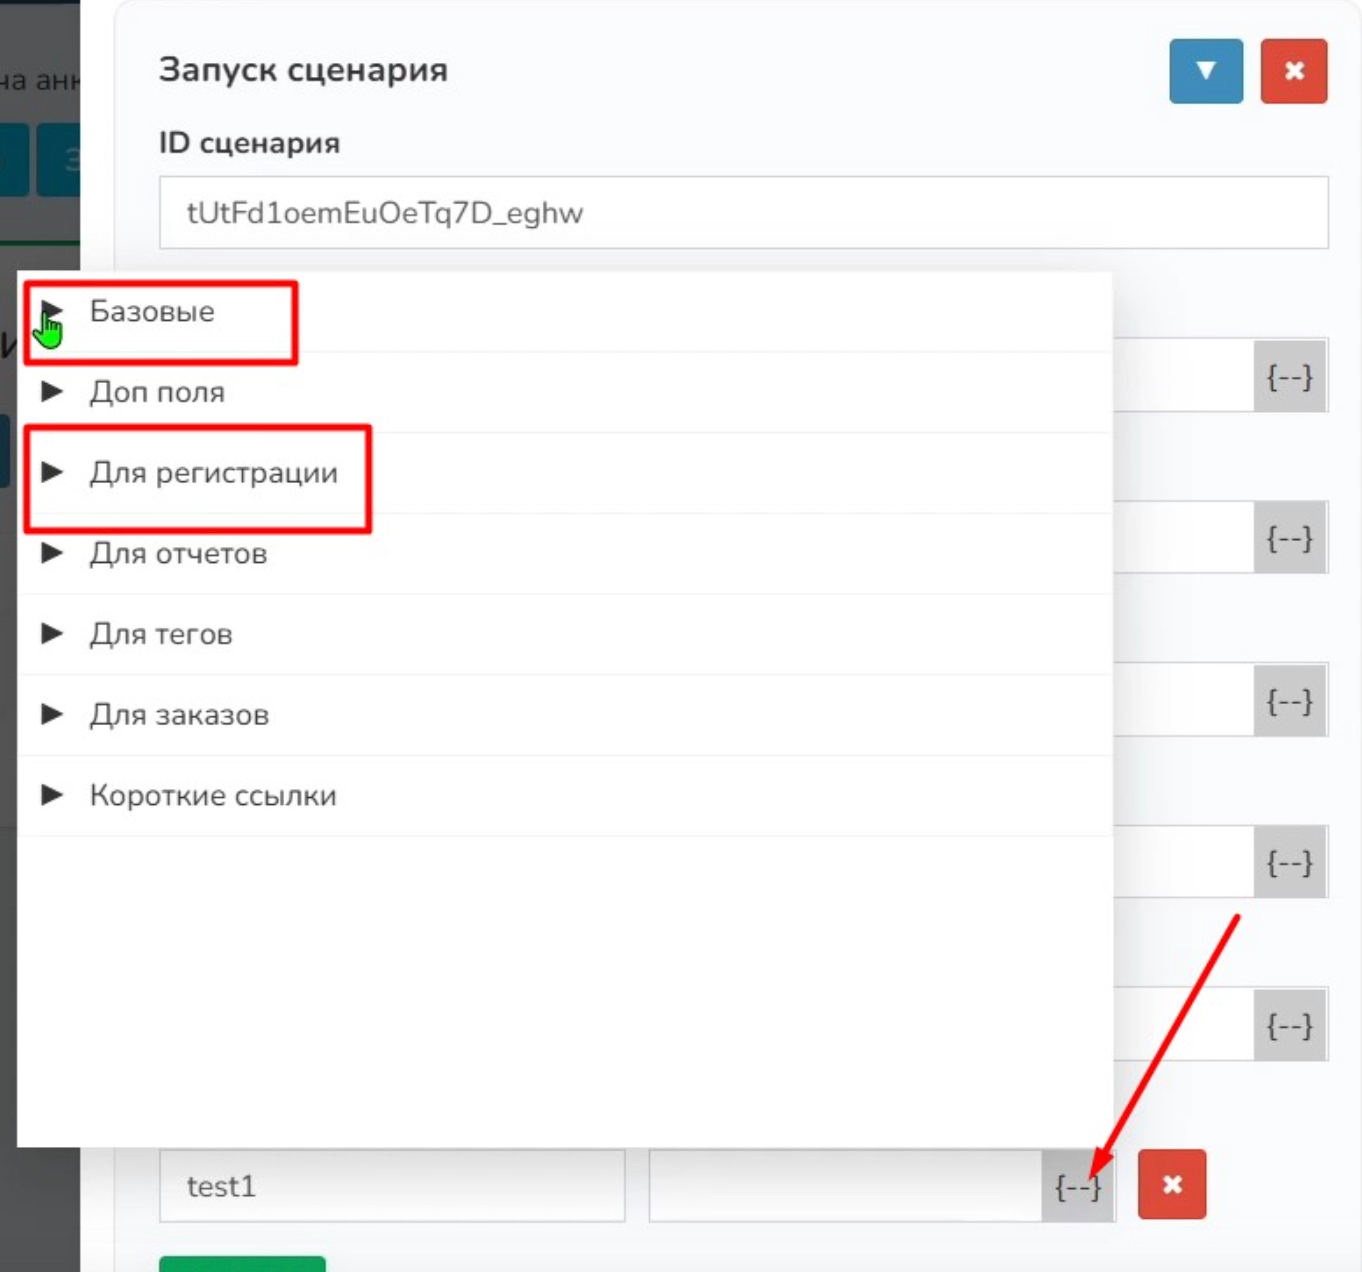Image resolution: width=1362 pixels, height=1272 pixels.
Task: Click the topmost {--} variable button
Action: pyautogui.click(x=1289, y=377)
